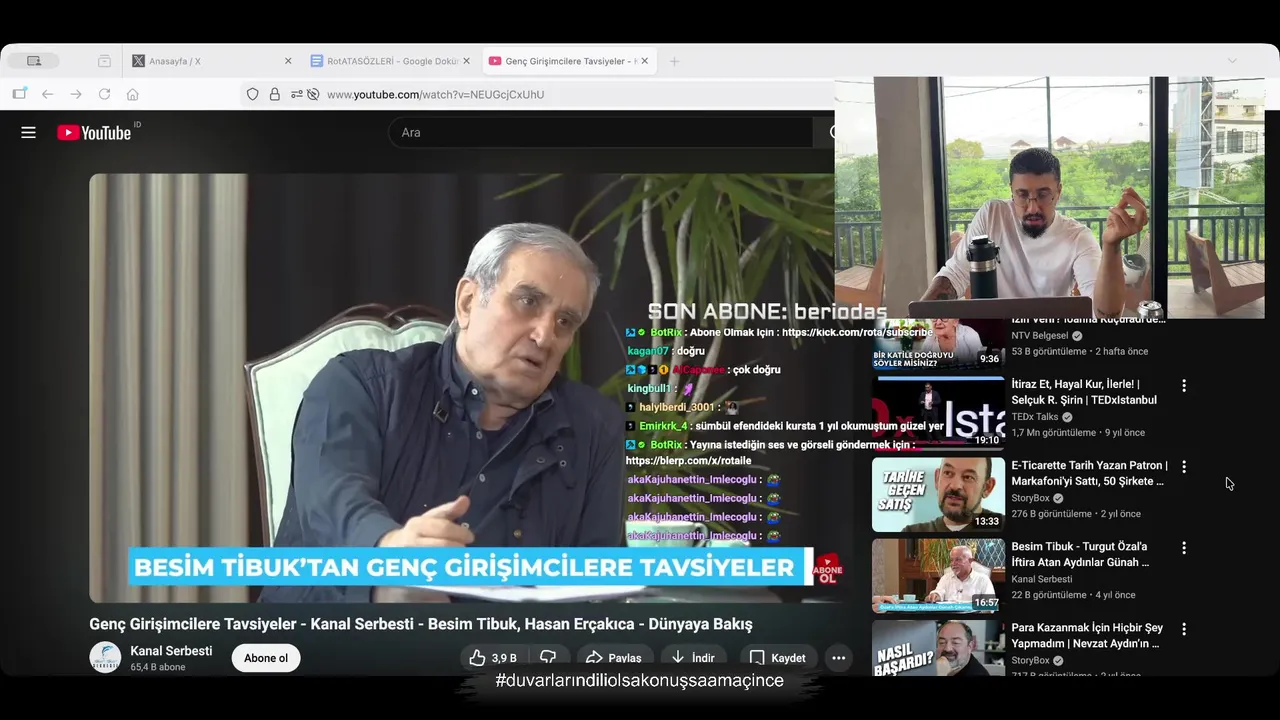The height and width of the screenshot is (720, 1280).
Task: Dislike the video with thumbs down
Action: (x=548, y=658)
